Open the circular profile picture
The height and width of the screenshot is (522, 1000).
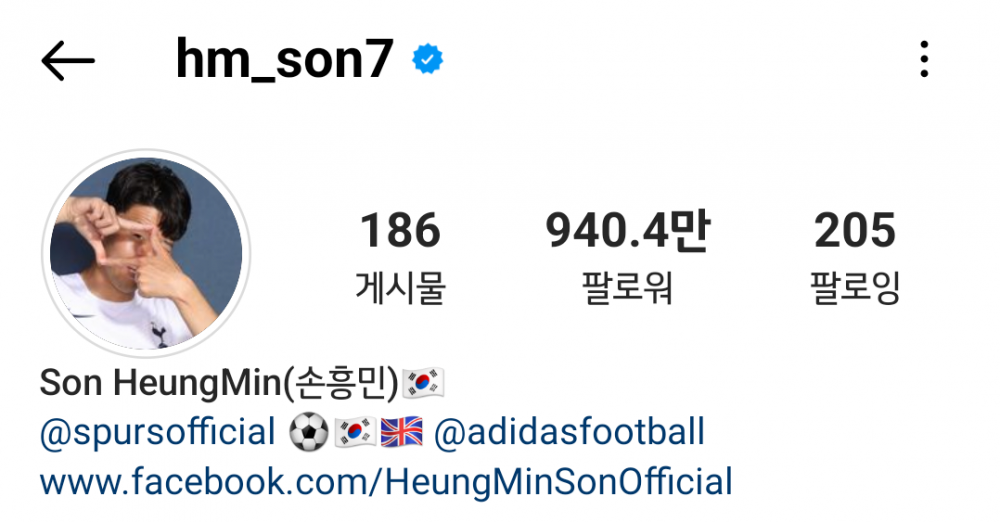[146, 253]
